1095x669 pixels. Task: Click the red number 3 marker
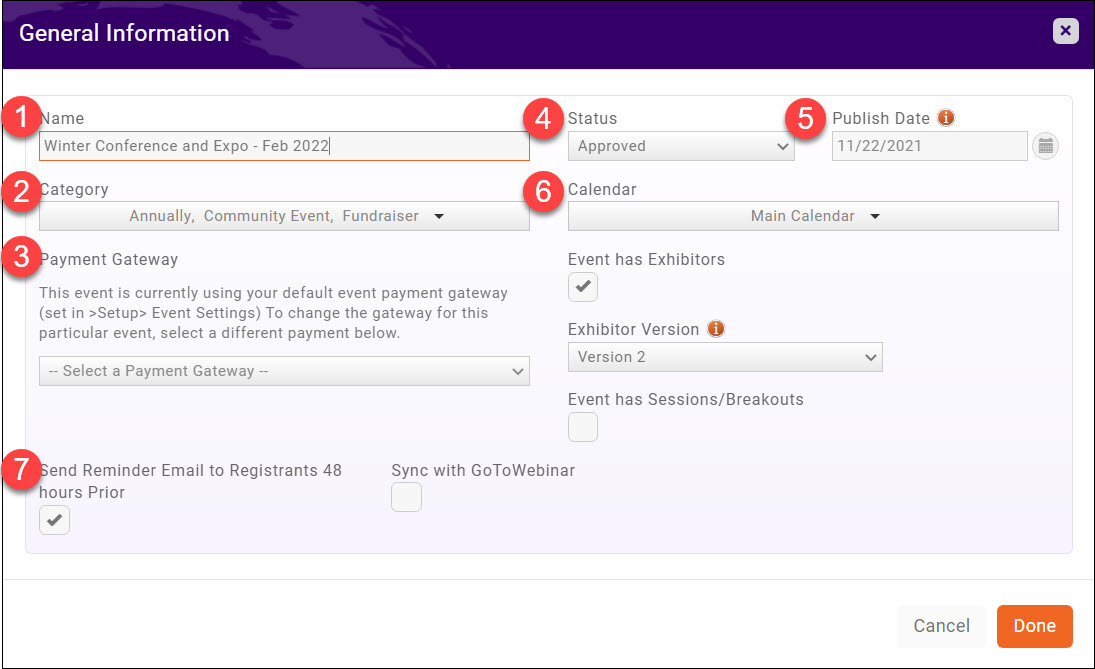(x=20, y=257)
